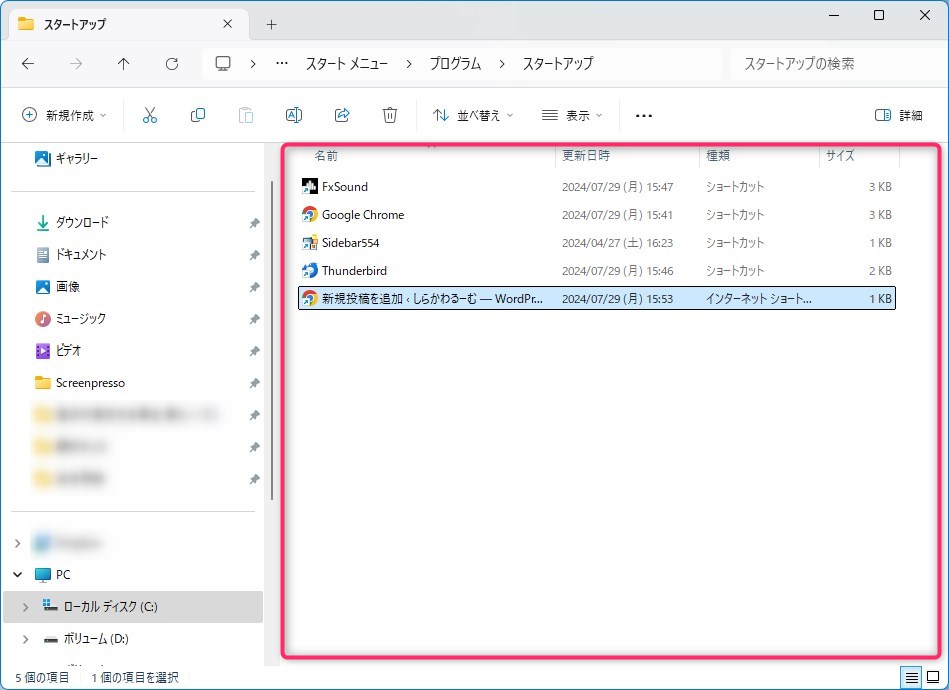
Task: Go up one folder with Up arrow
Action: click(124, 63)
